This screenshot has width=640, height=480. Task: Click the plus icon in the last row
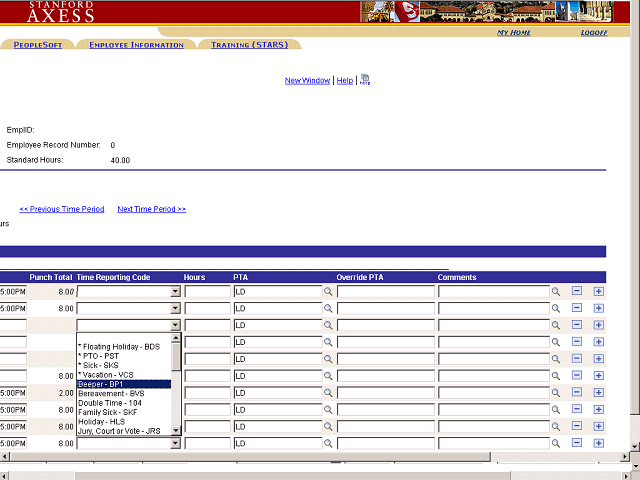[x=599, y=443]
